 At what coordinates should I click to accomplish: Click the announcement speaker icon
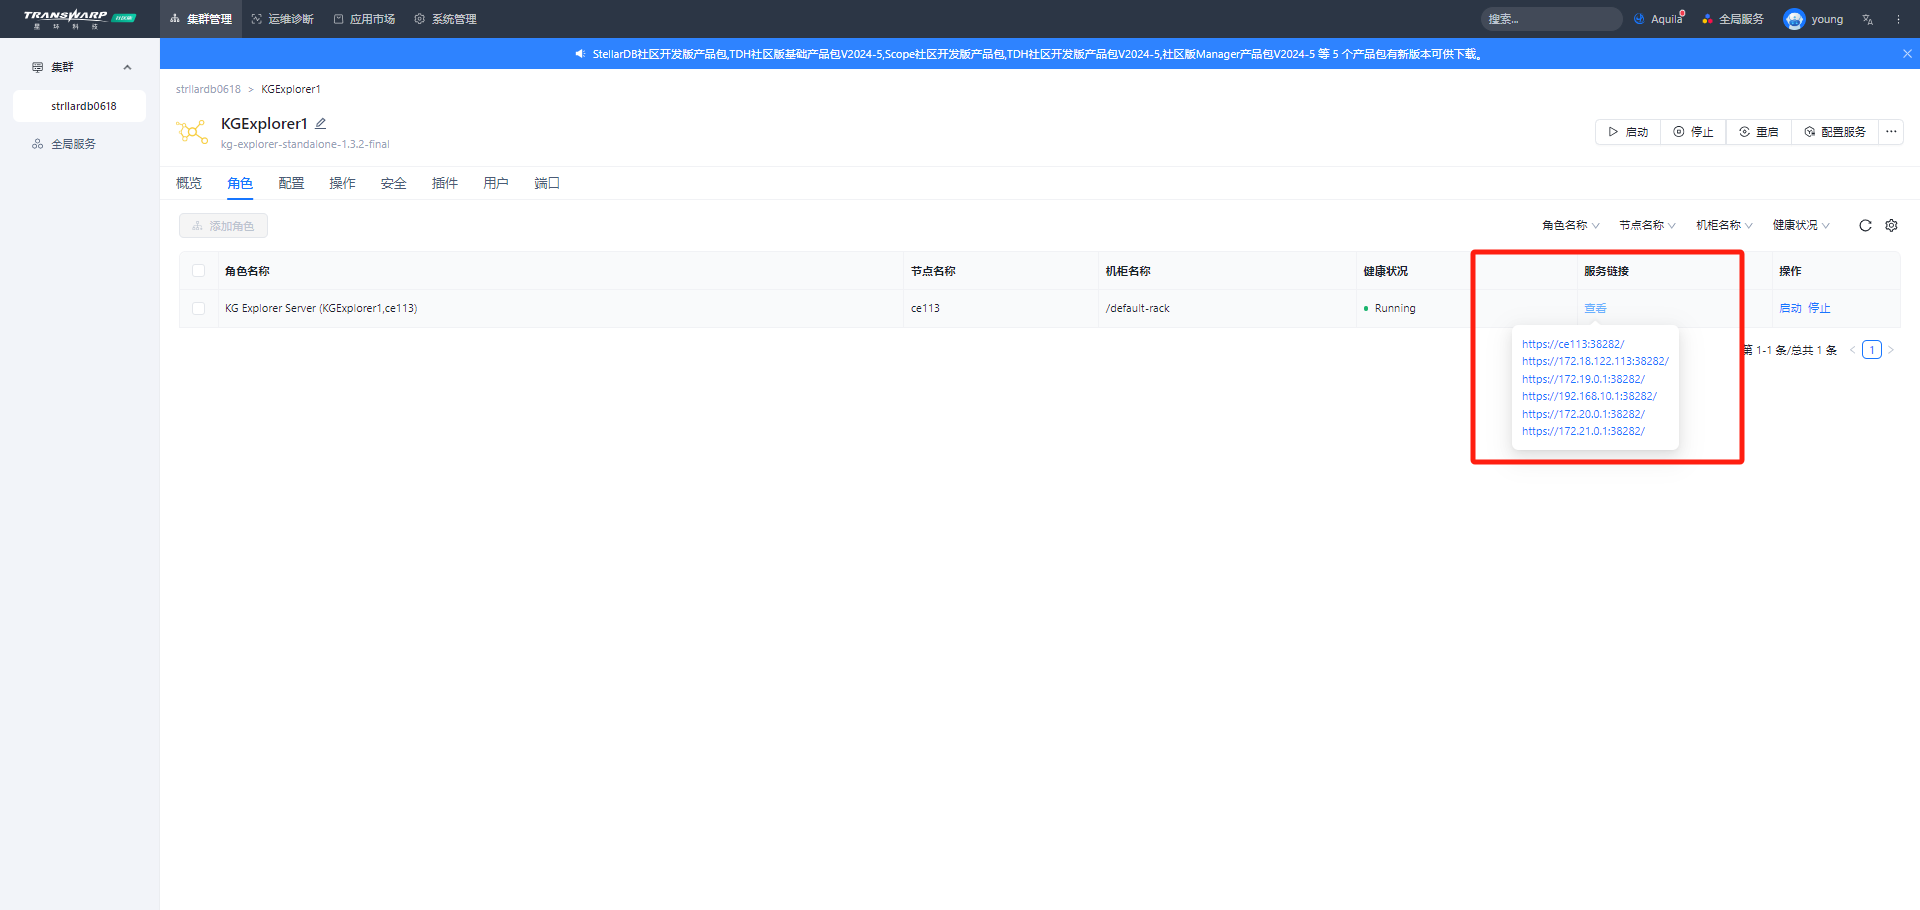580,54
